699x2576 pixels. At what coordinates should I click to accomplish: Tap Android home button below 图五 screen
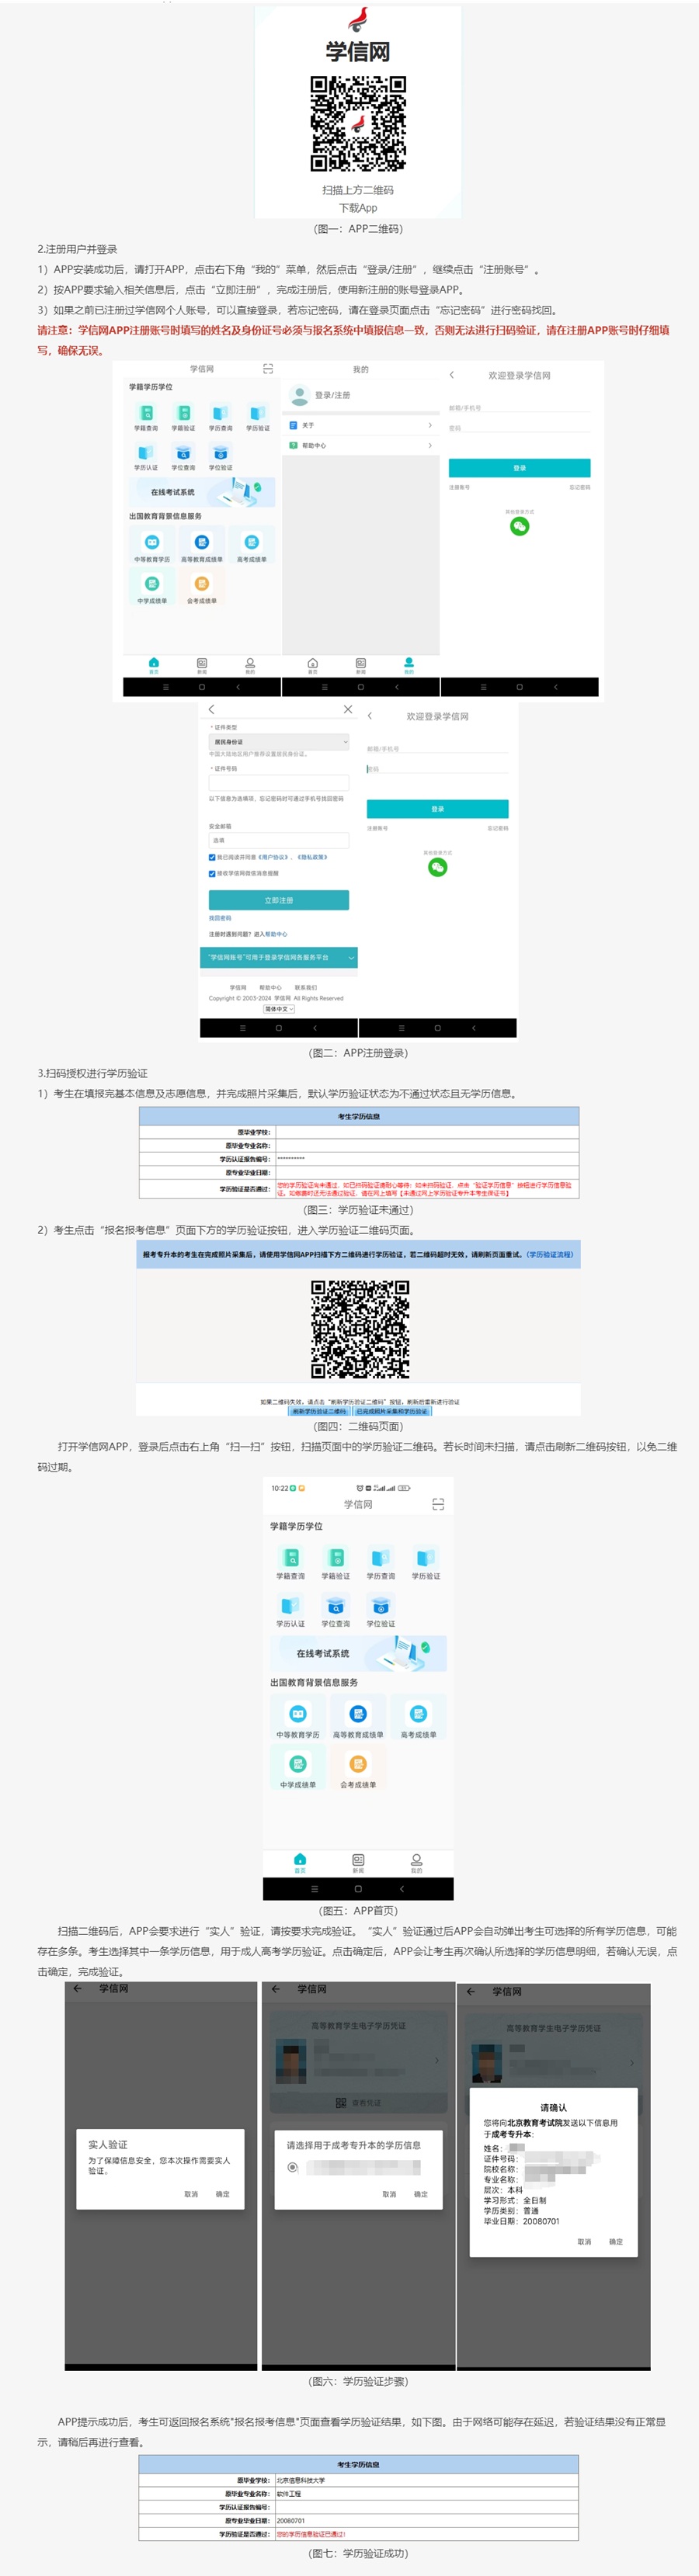tap(358, 1889)
